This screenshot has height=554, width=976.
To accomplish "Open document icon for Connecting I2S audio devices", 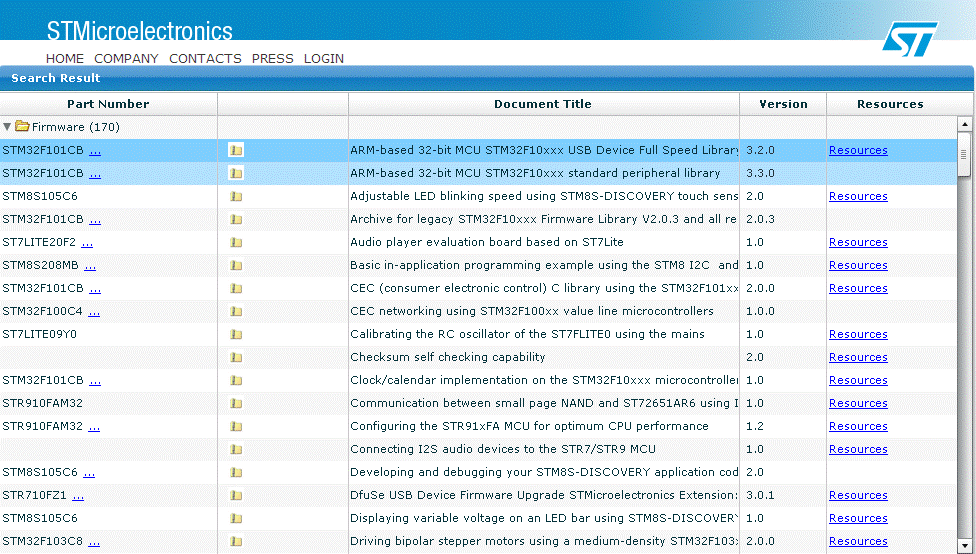I will [x=236, y=449].
